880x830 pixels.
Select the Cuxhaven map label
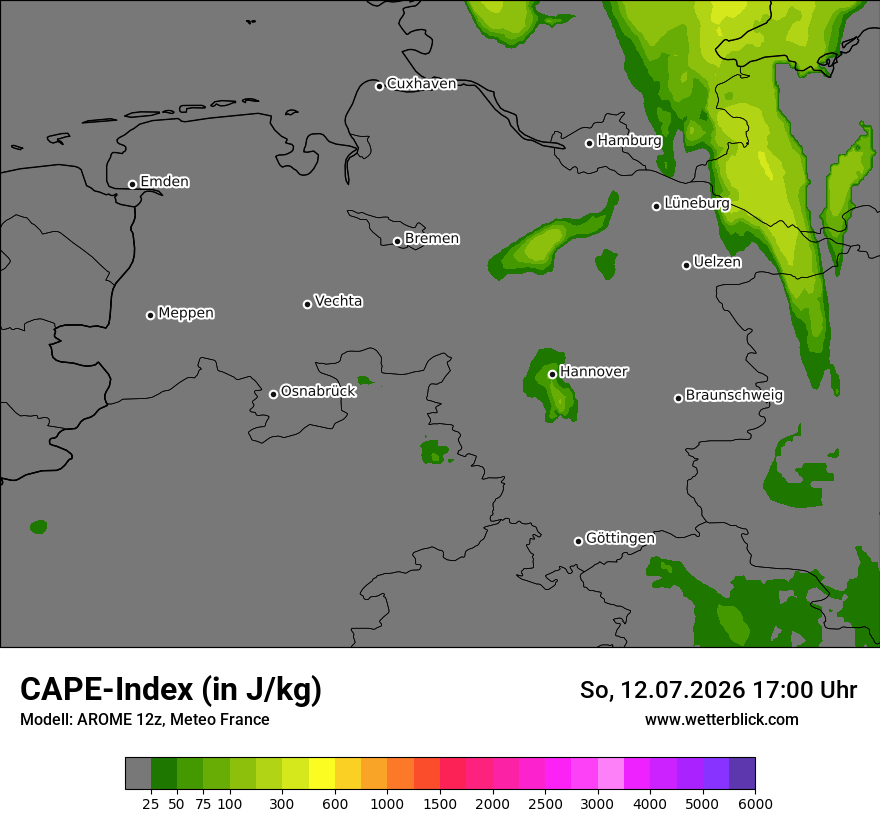pos(421,84)
